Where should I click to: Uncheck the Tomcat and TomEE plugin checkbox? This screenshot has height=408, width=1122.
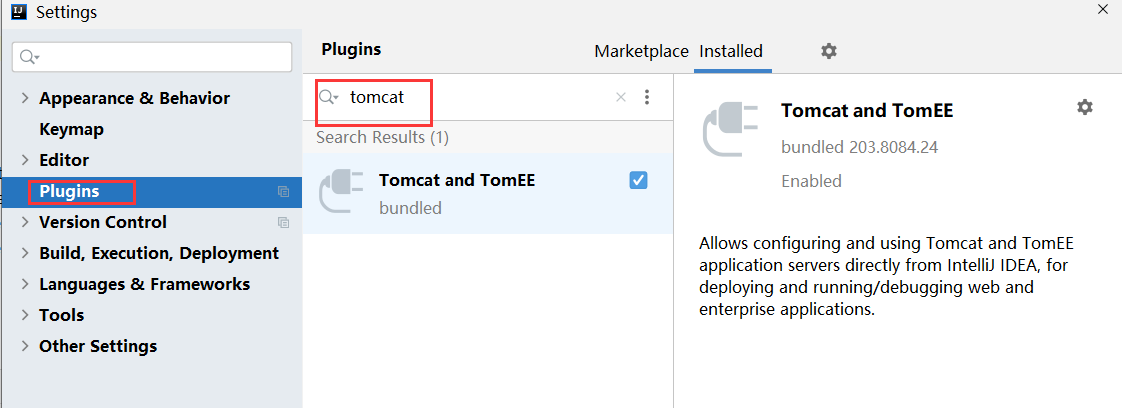point(638,180)
